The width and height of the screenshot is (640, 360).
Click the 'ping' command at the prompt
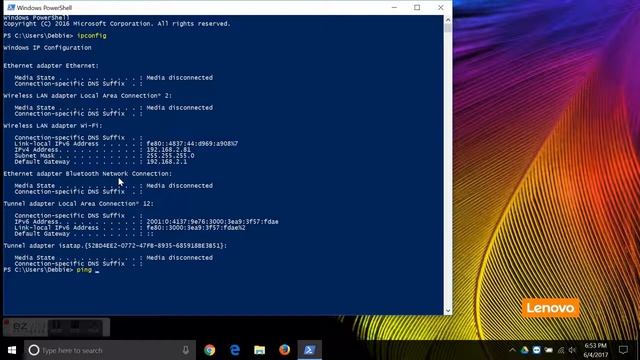tap(84, 270)
